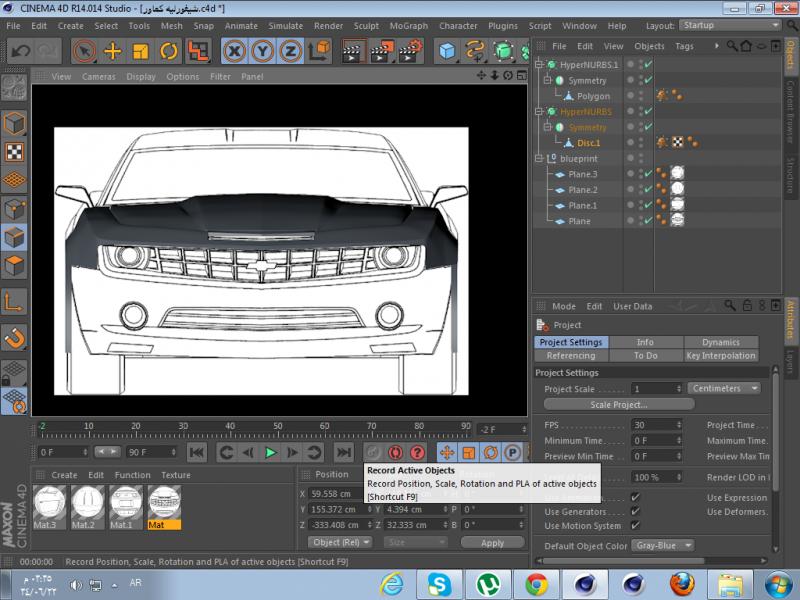The image size is (800, 600).
Task: Click the Render View clapperboard icon
Action: pos(353,51)
